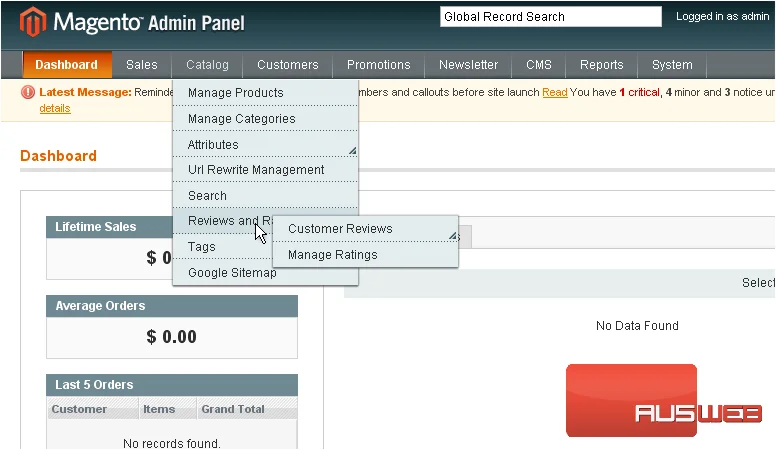
Task: Open the Sales menu
Action: coord(142,65)
